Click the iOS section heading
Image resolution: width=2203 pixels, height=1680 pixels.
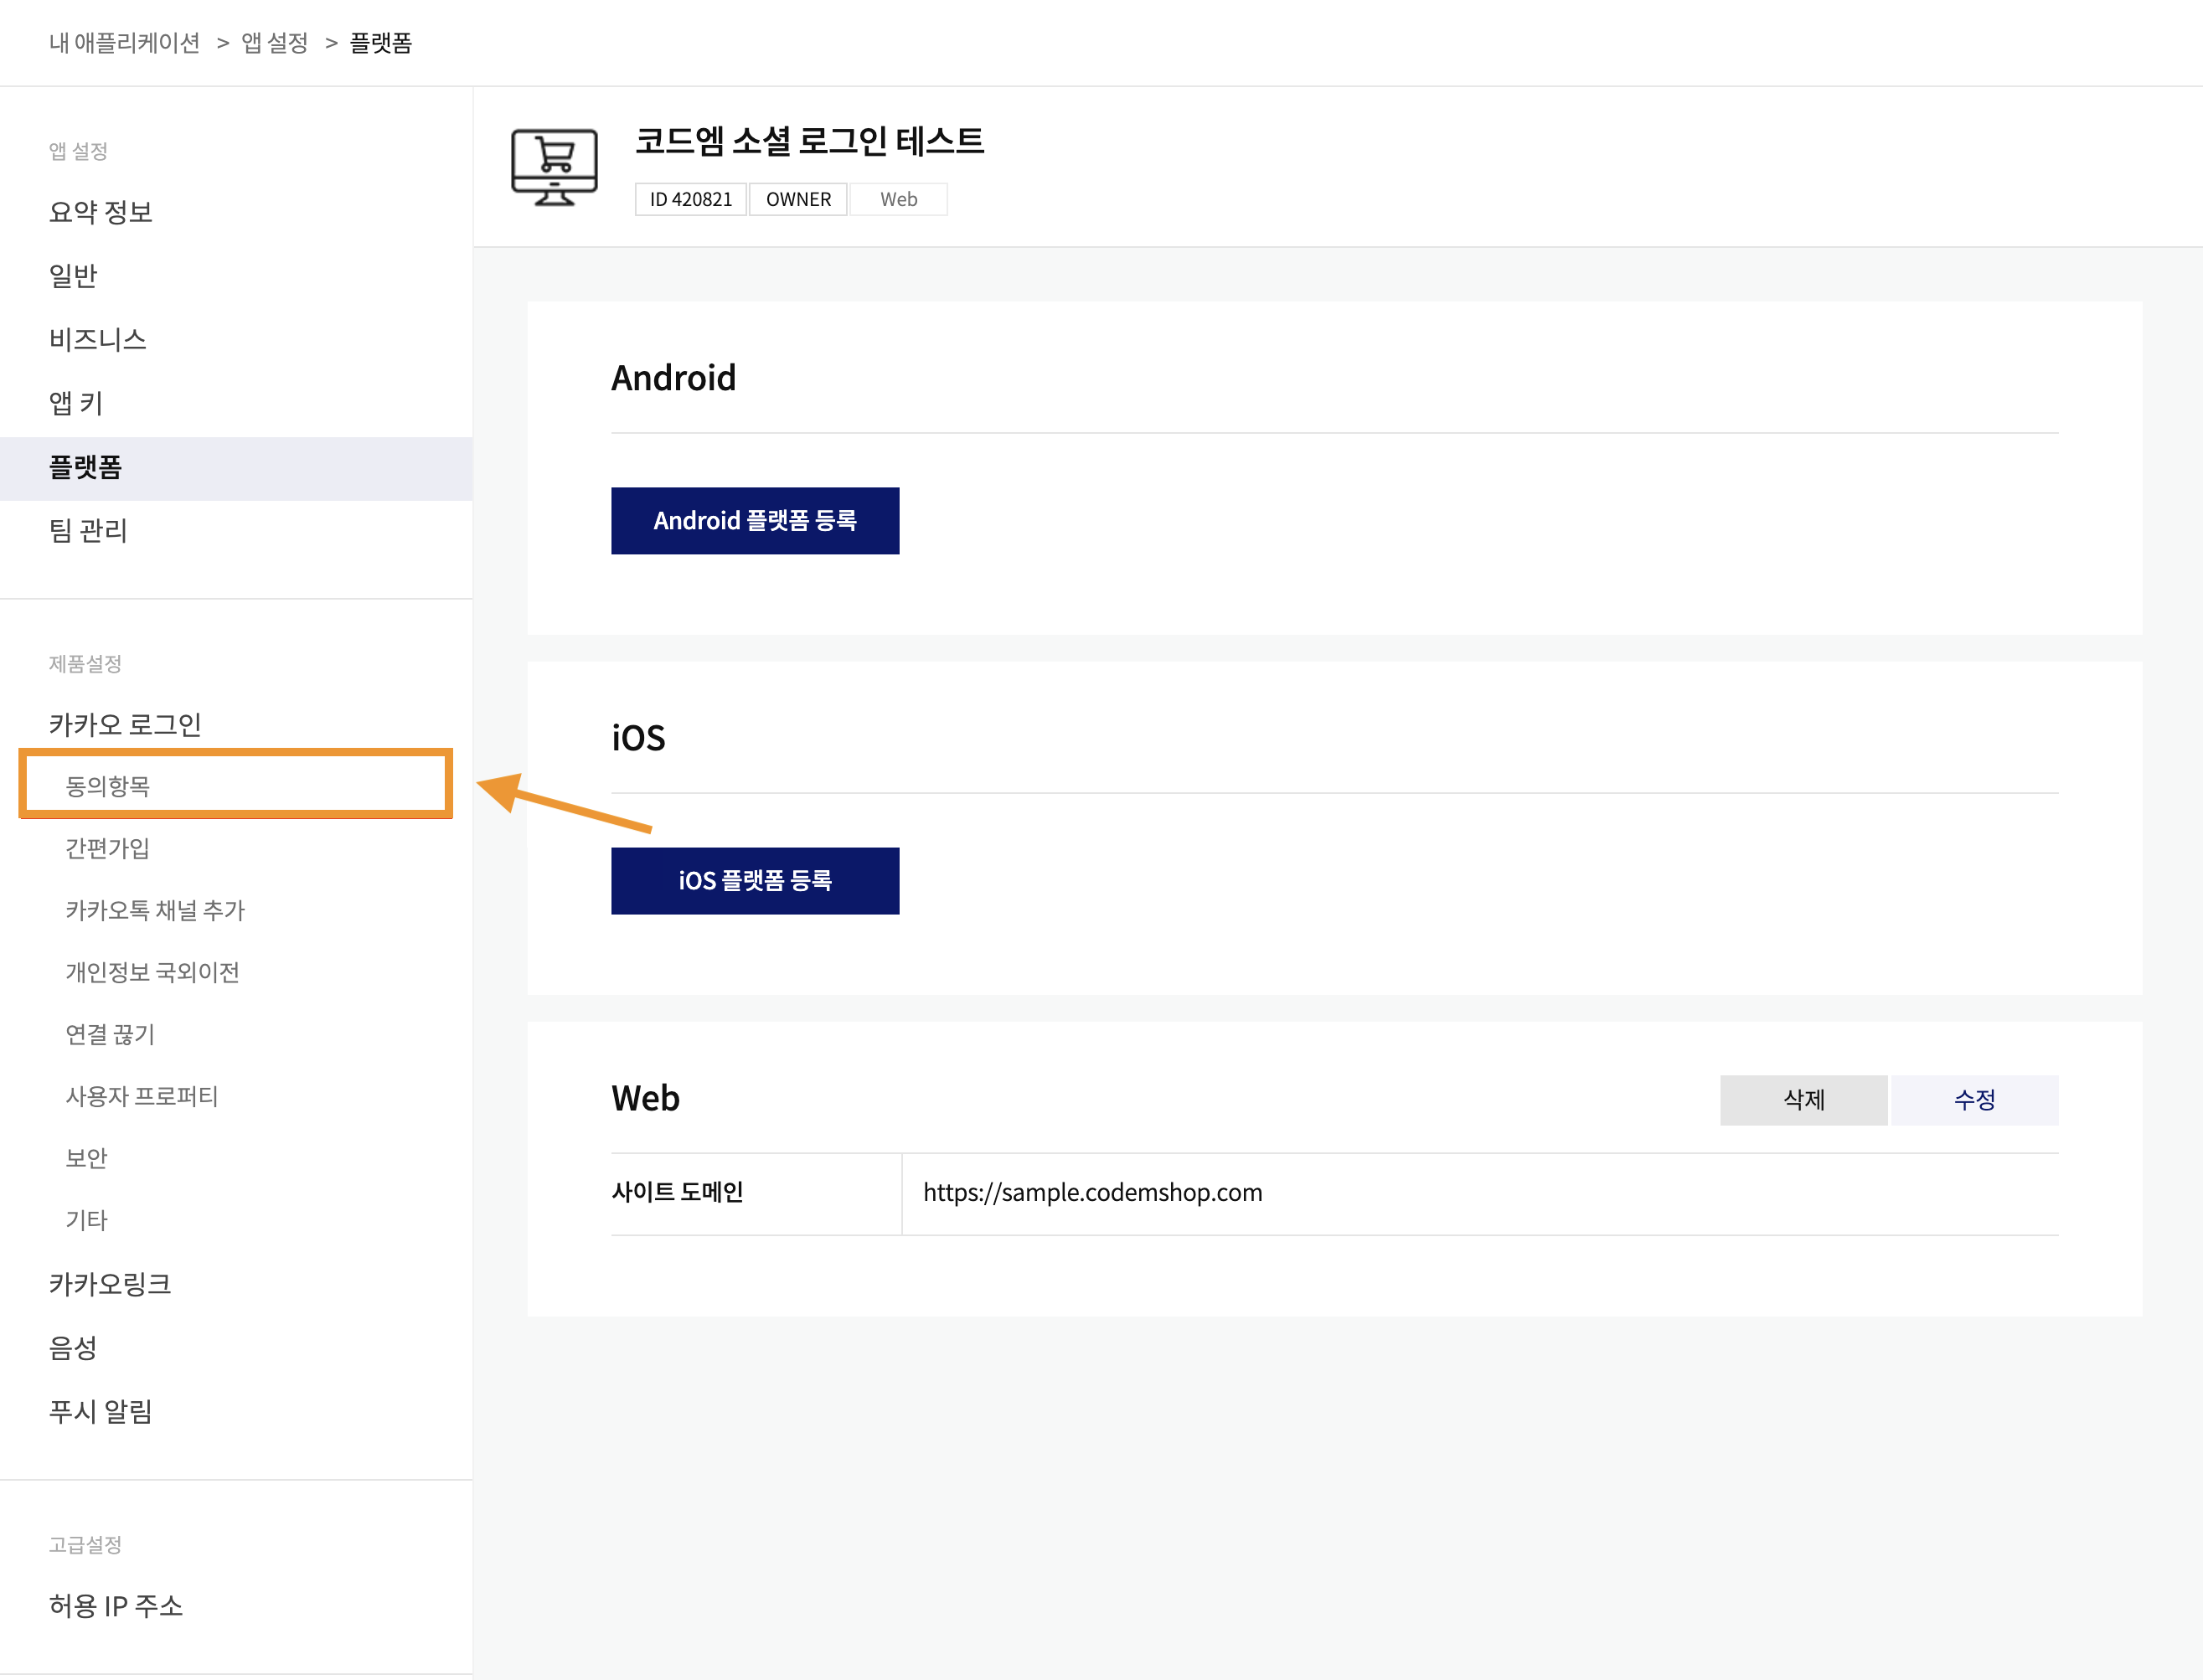(x=638, y=738)
